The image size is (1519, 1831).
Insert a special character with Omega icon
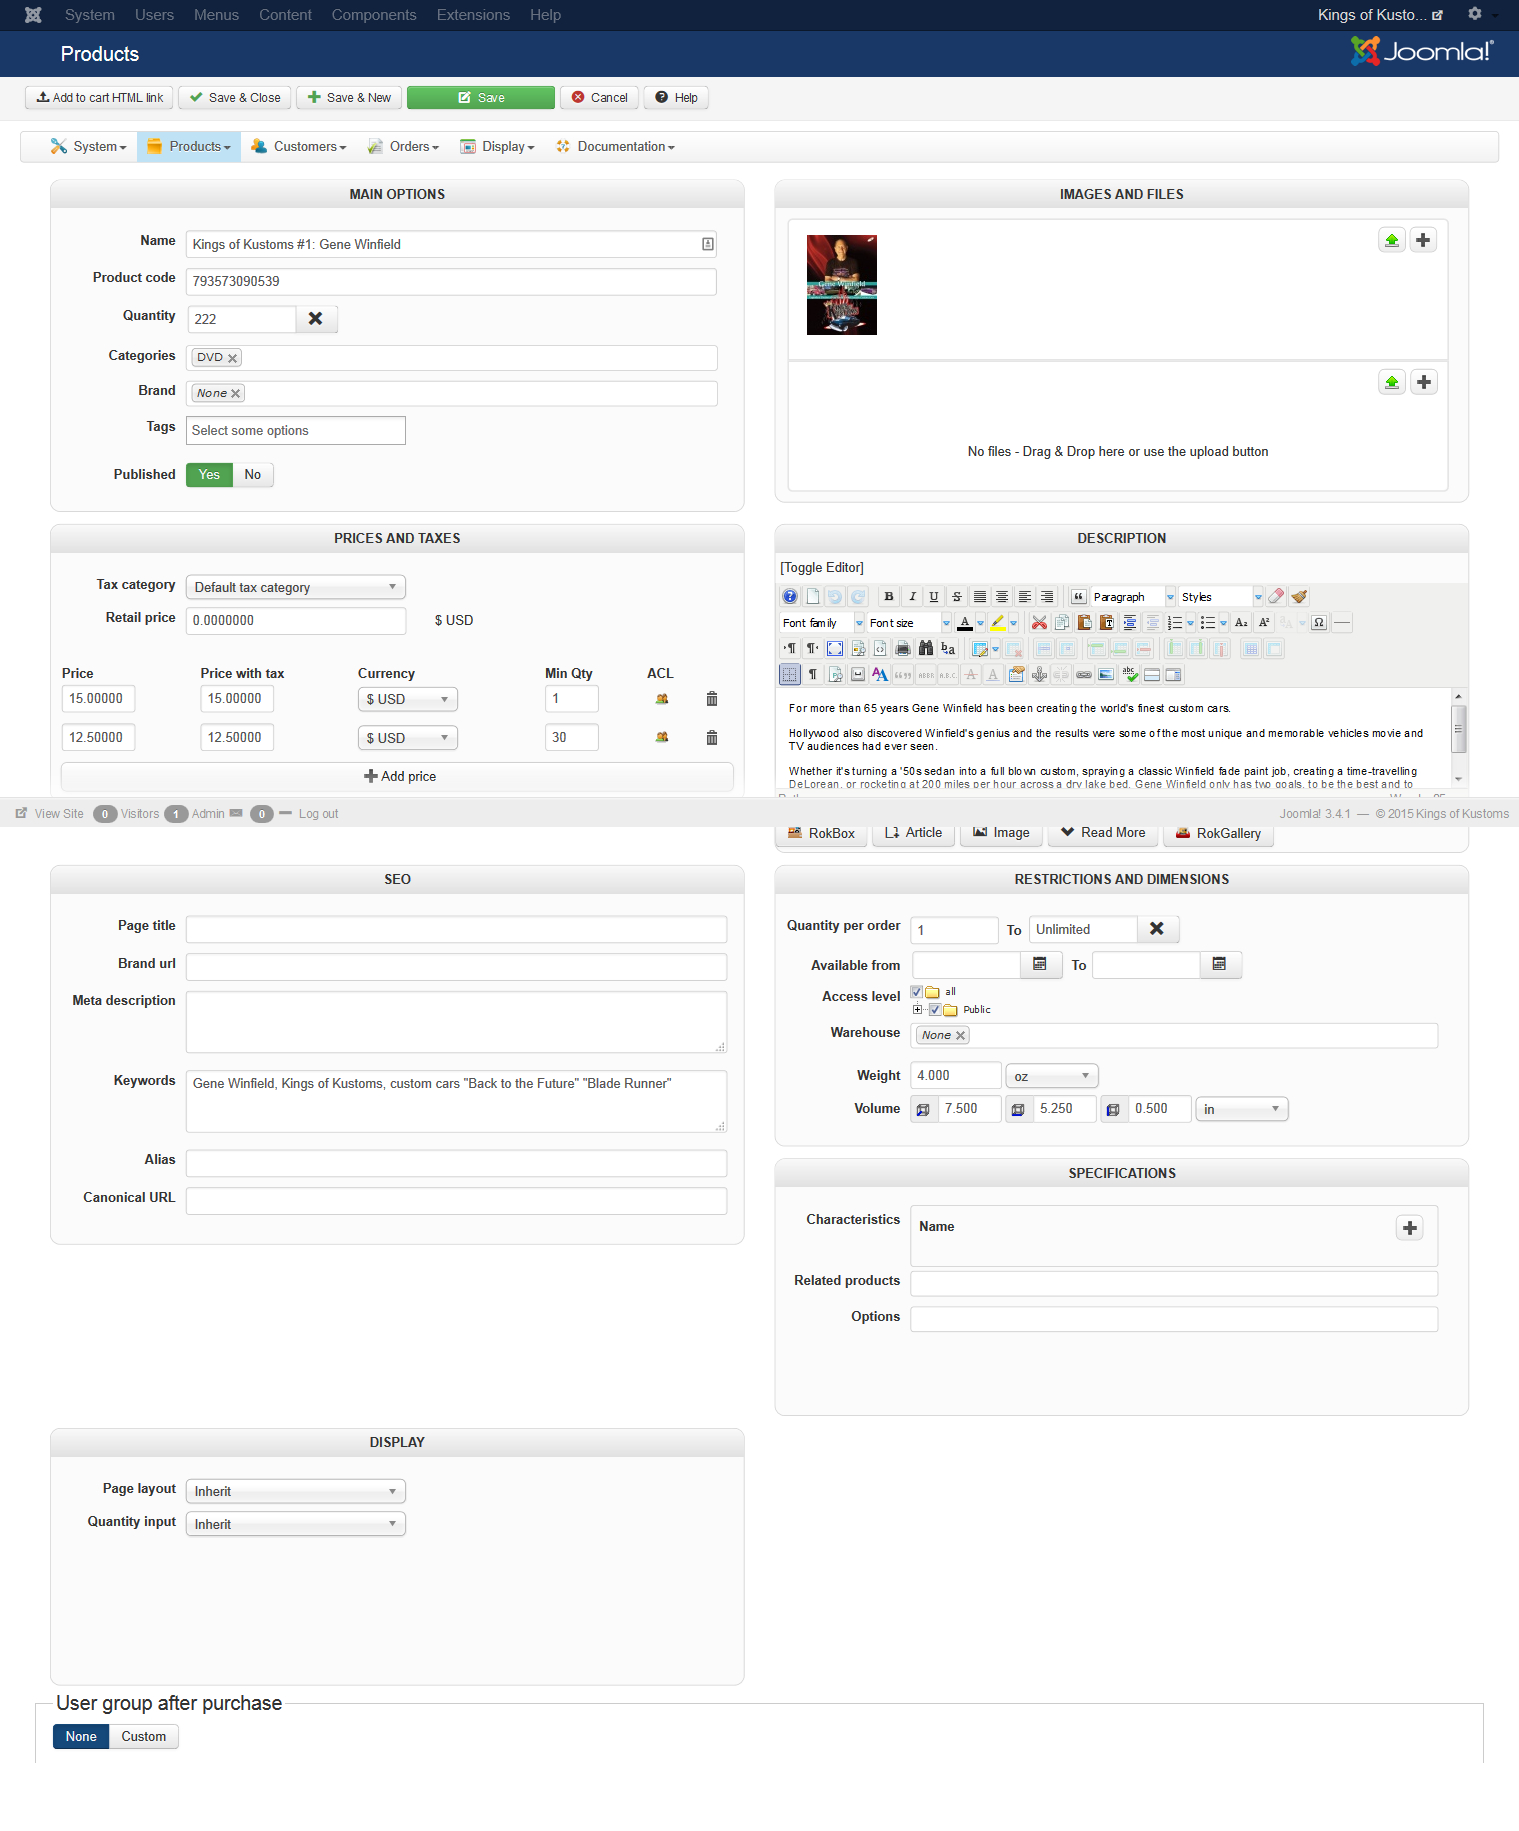click(1319, 622)
